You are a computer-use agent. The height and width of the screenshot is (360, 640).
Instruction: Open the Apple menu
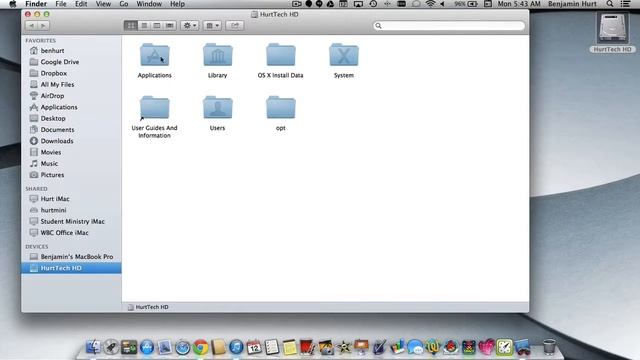click(13, 4)
